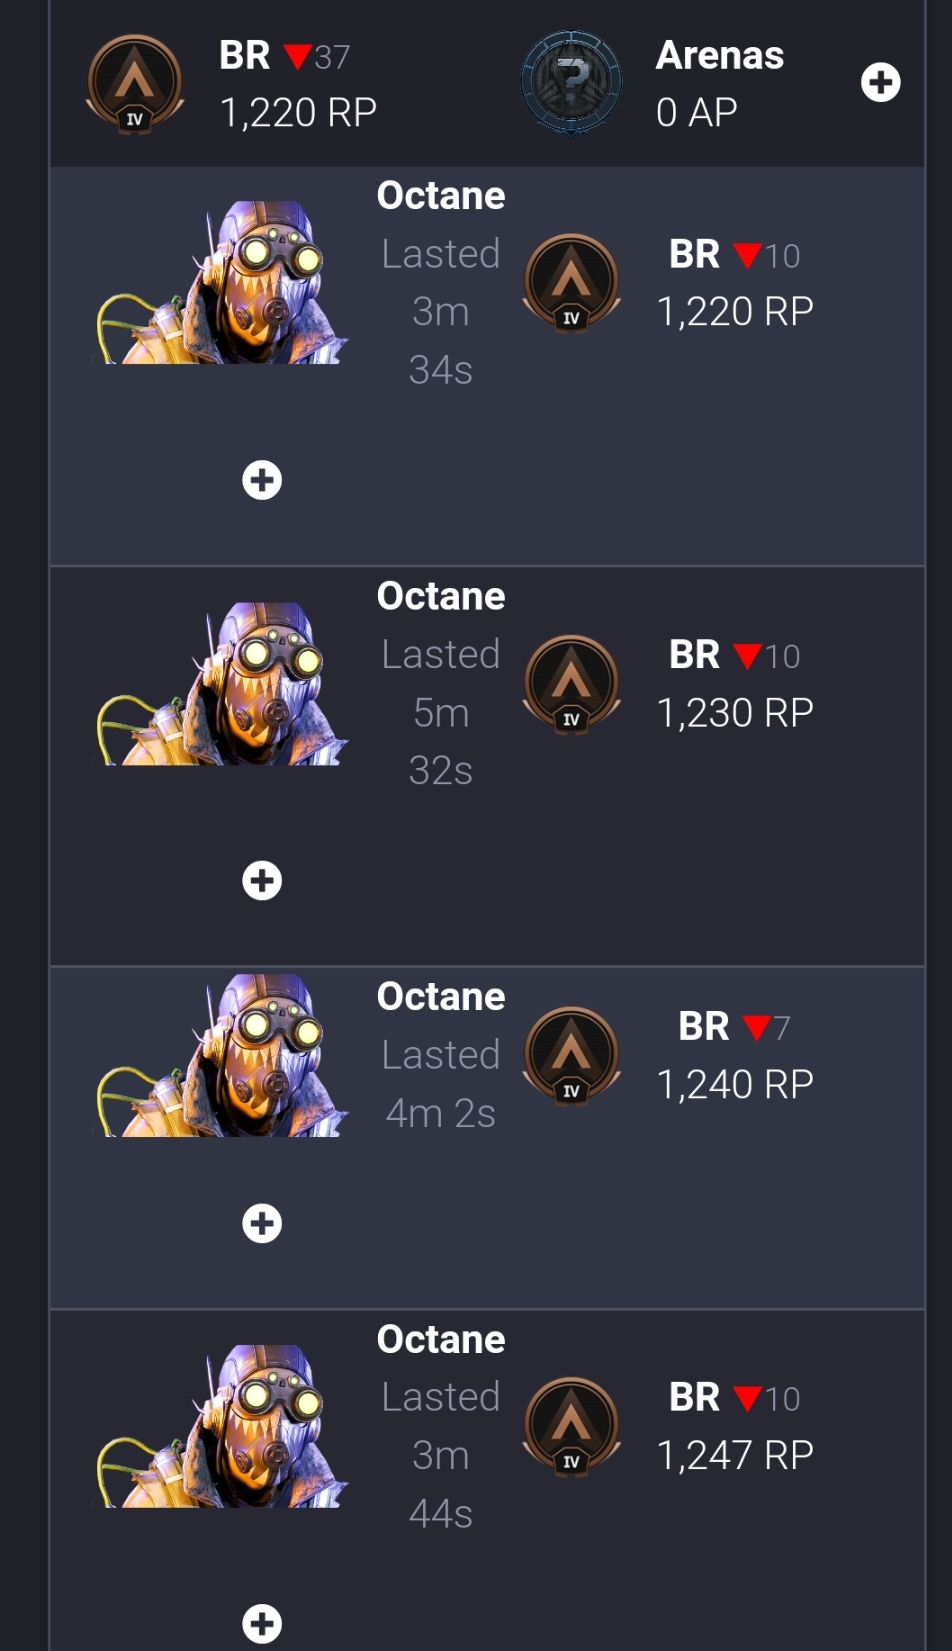The height and width of the screenshot is (1651, 952).
Task: Click the Bronze IV rank badge beside 1,220 RP header
Action: [135, 85]
